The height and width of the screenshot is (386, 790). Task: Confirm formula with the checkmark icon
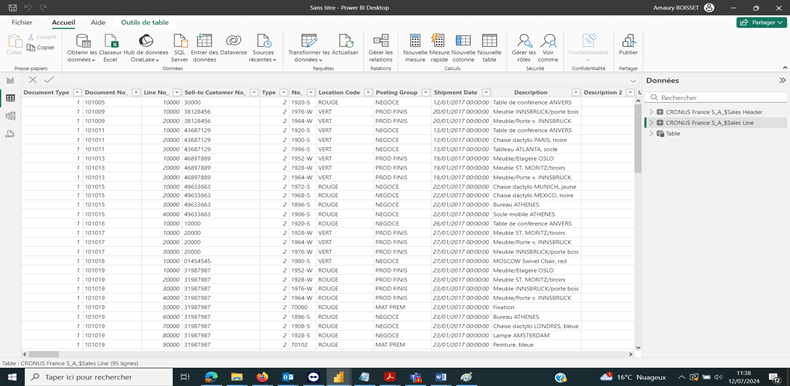pyautogui.click(x=49, y=80)
